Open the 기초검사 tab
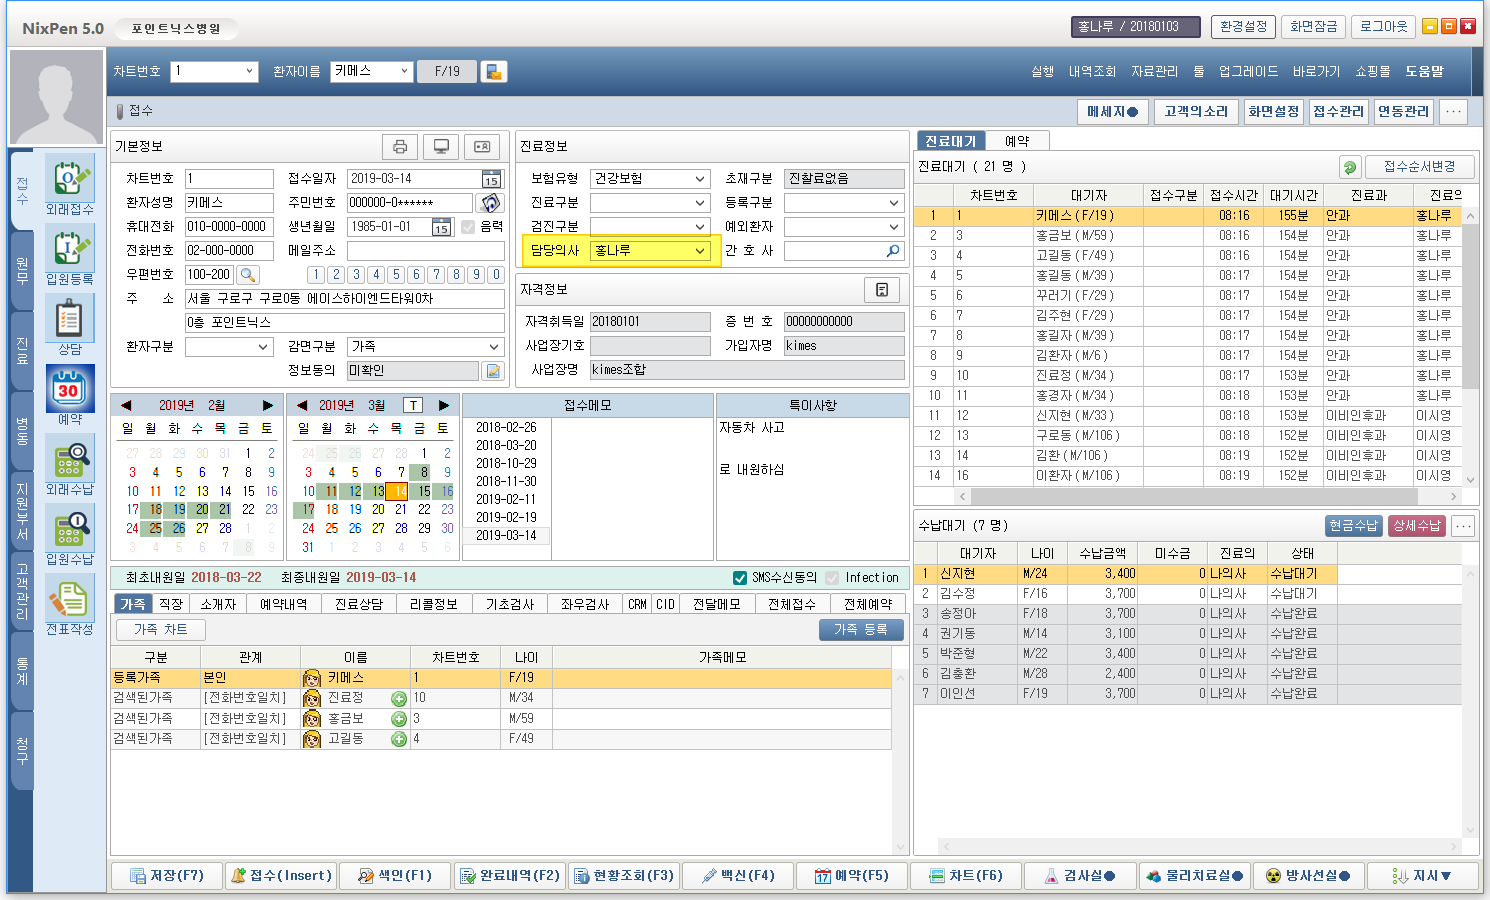The image size is (1490, 900). pos(509,604)
